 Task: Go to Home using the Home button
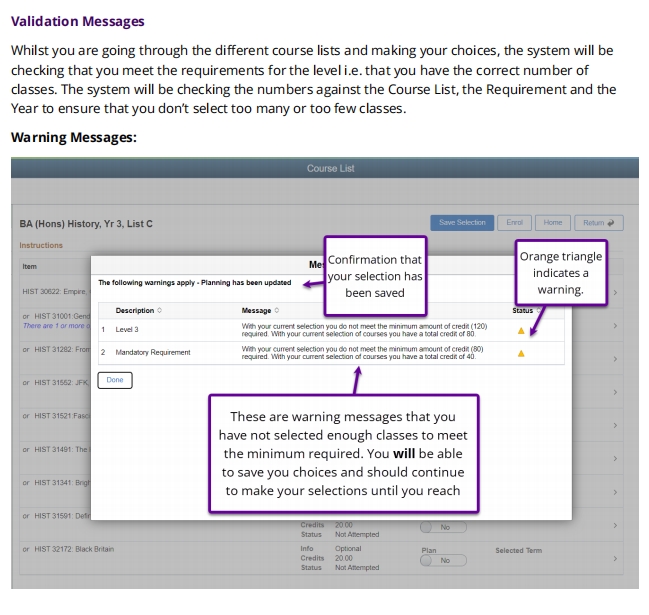(552, 222)
